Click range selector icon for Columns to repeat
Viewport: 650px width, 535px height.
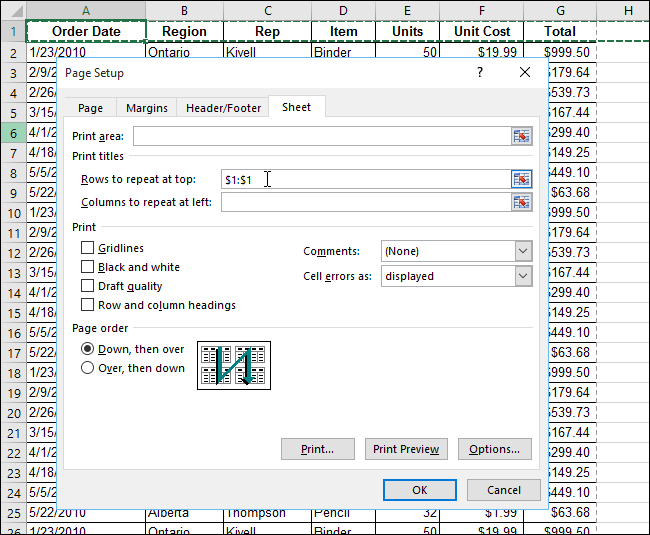521,202
